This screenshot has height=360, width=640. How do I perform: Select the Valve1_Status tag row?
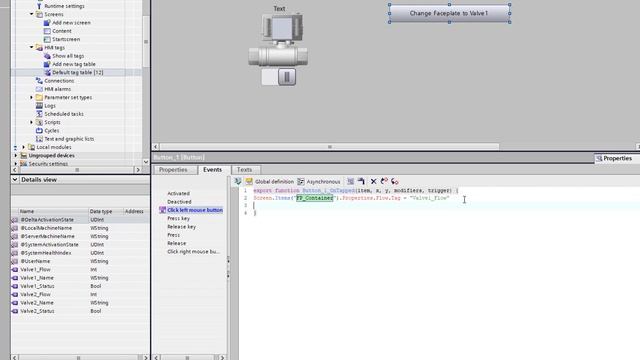point(80,286)
